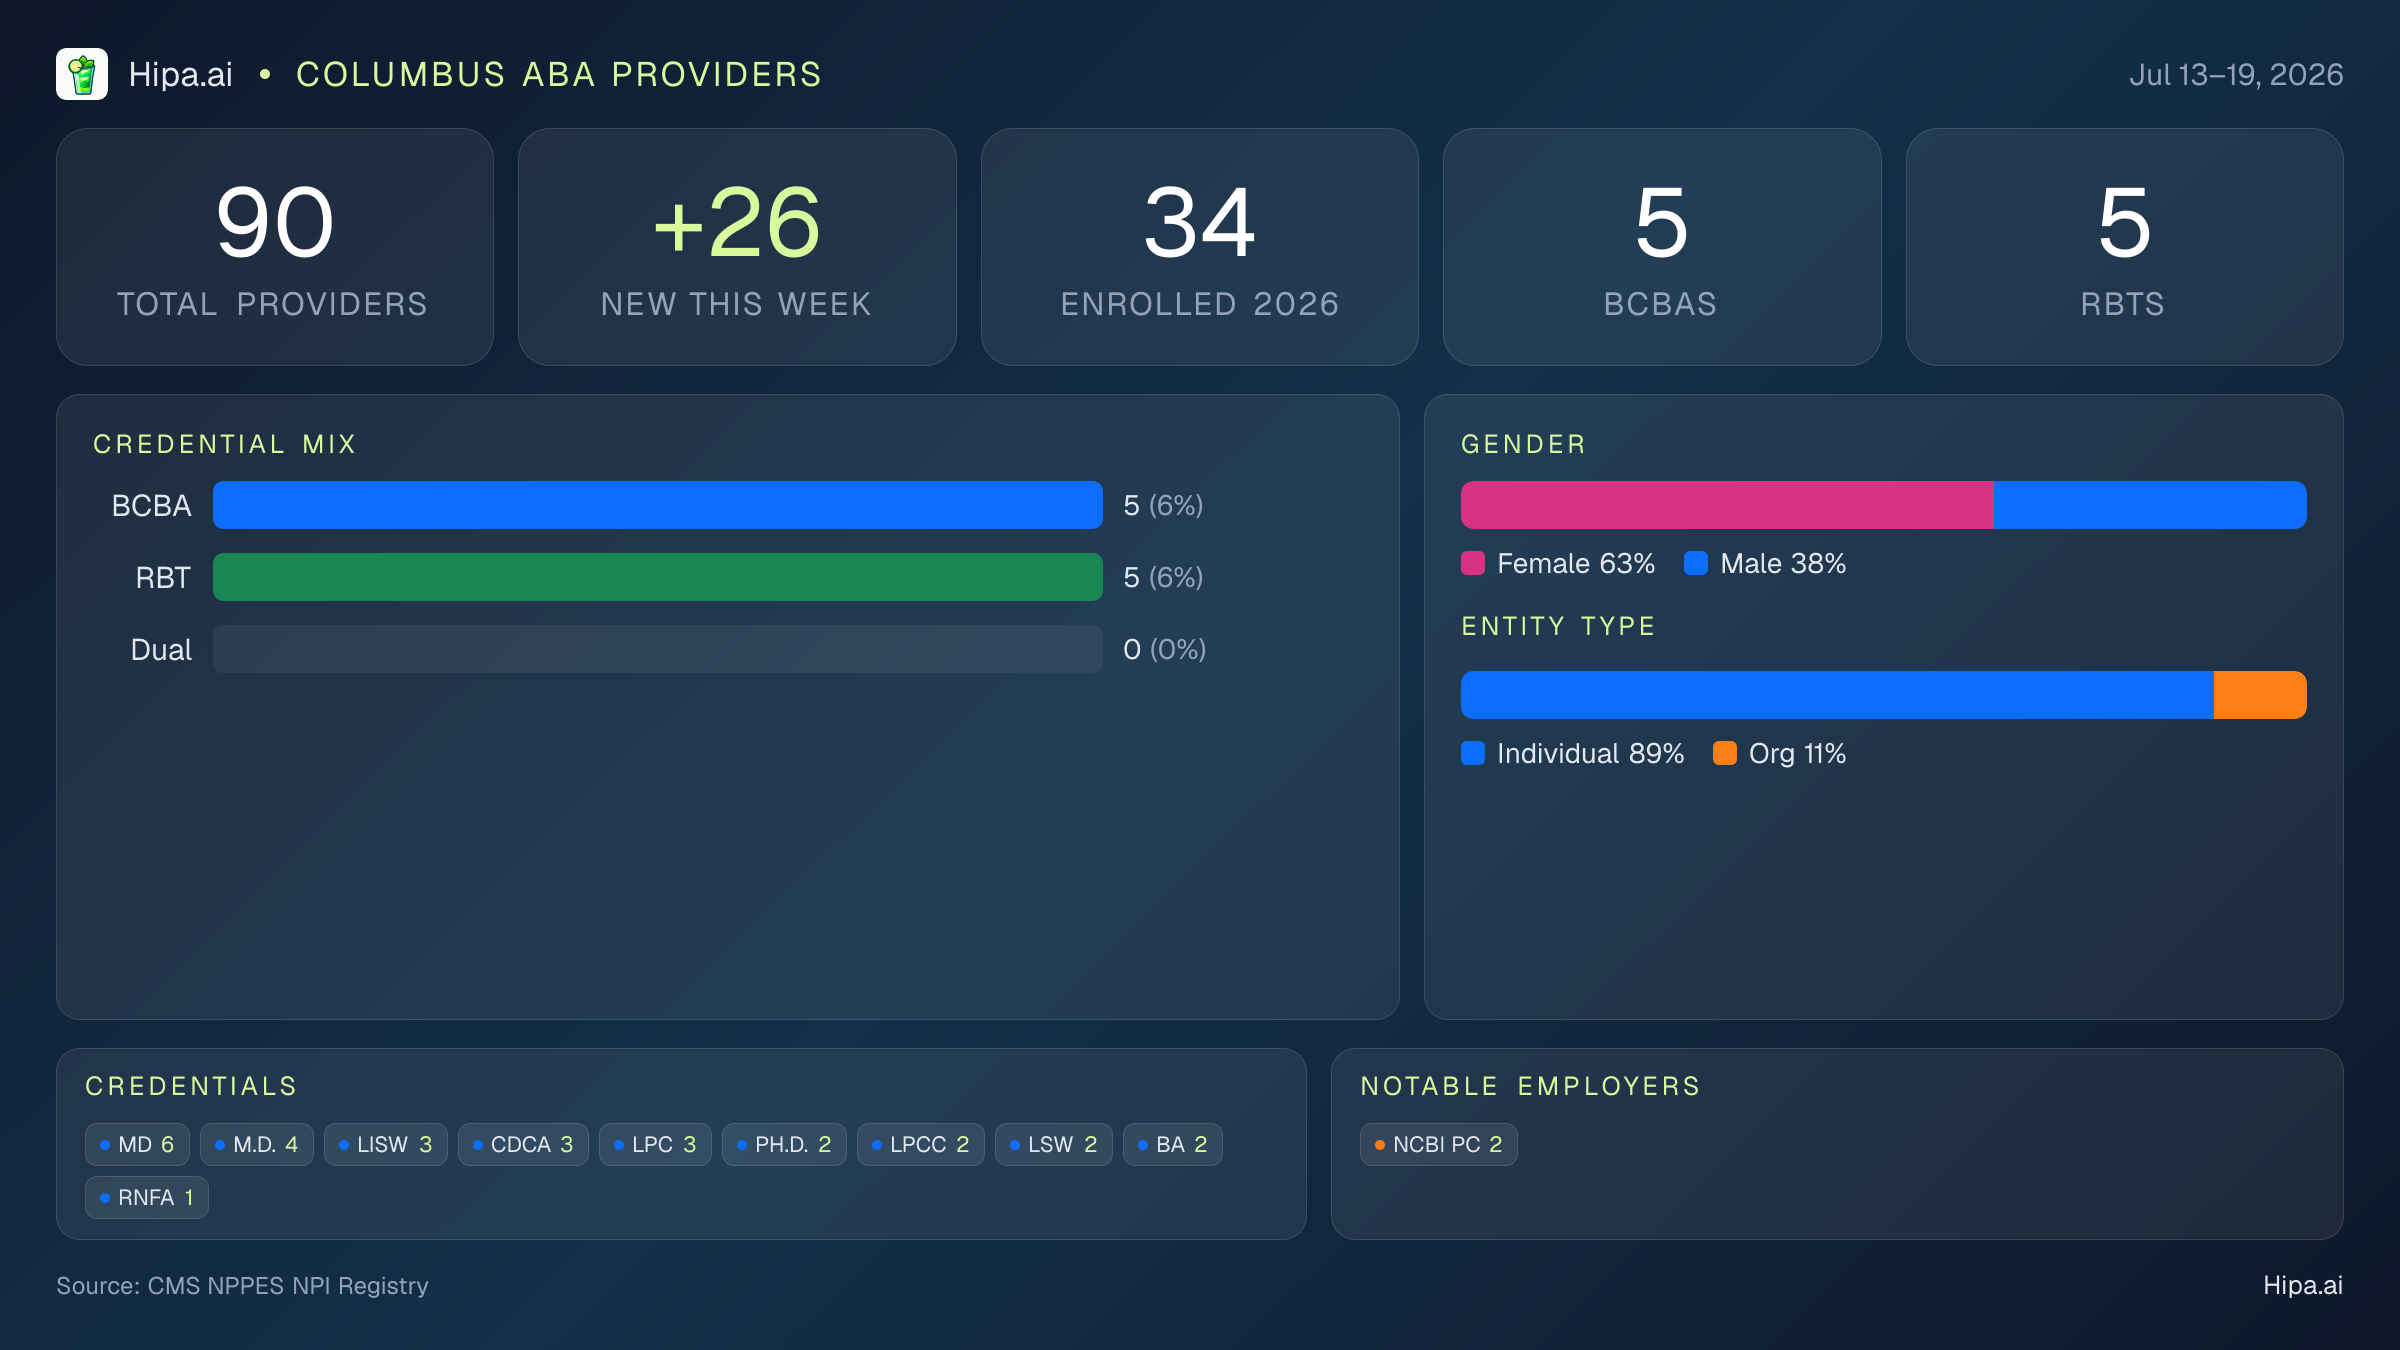Click the Male 38% legend label
The image size is (2400, 1350).
[x=1783, y=564]
